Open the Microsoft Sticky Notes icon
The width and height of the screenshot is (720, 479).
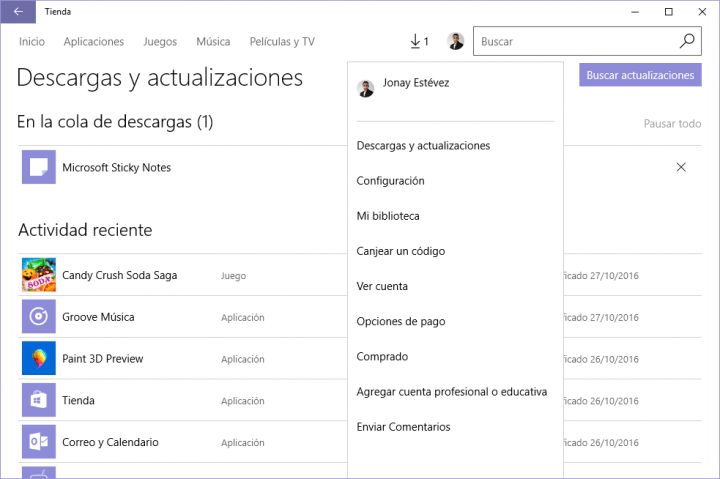(39, 167)
